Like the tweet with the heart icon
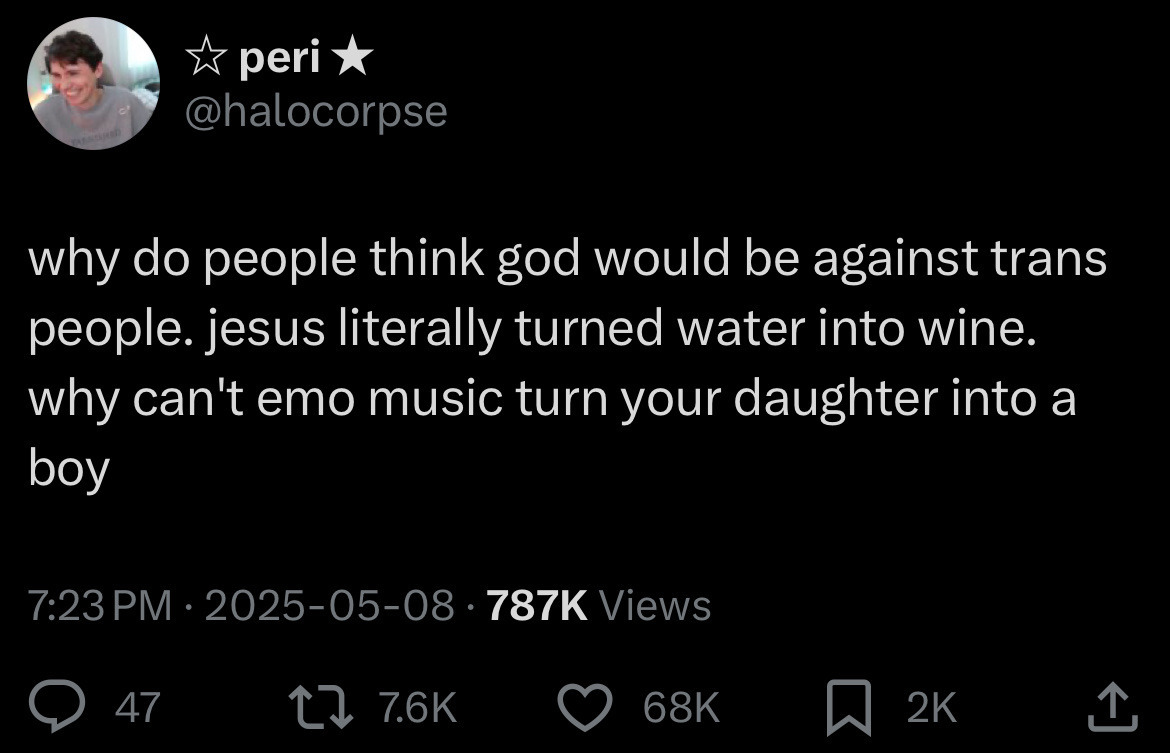 click(x=586, y=707)
